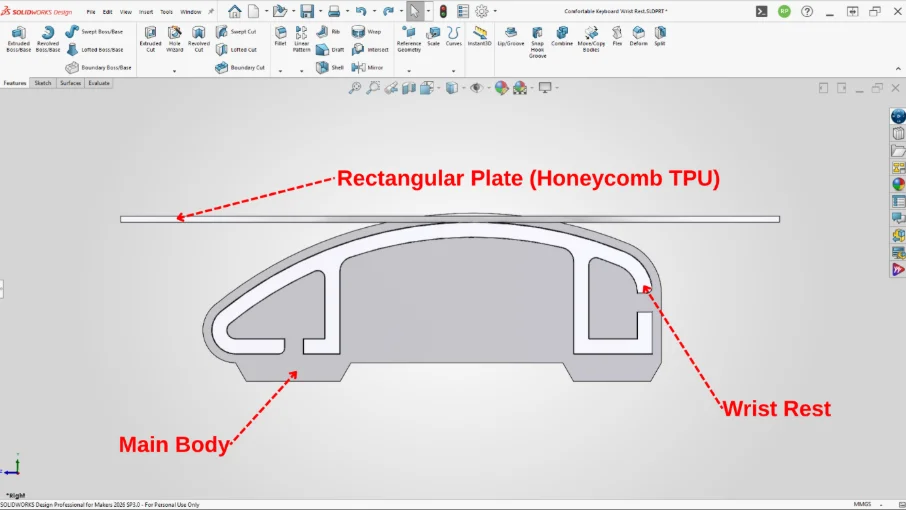Image resolution: width=906 pixels, height=510 pixels.
Task: Select the Extruded Boss/Base tool
Action: pos(18,39)
